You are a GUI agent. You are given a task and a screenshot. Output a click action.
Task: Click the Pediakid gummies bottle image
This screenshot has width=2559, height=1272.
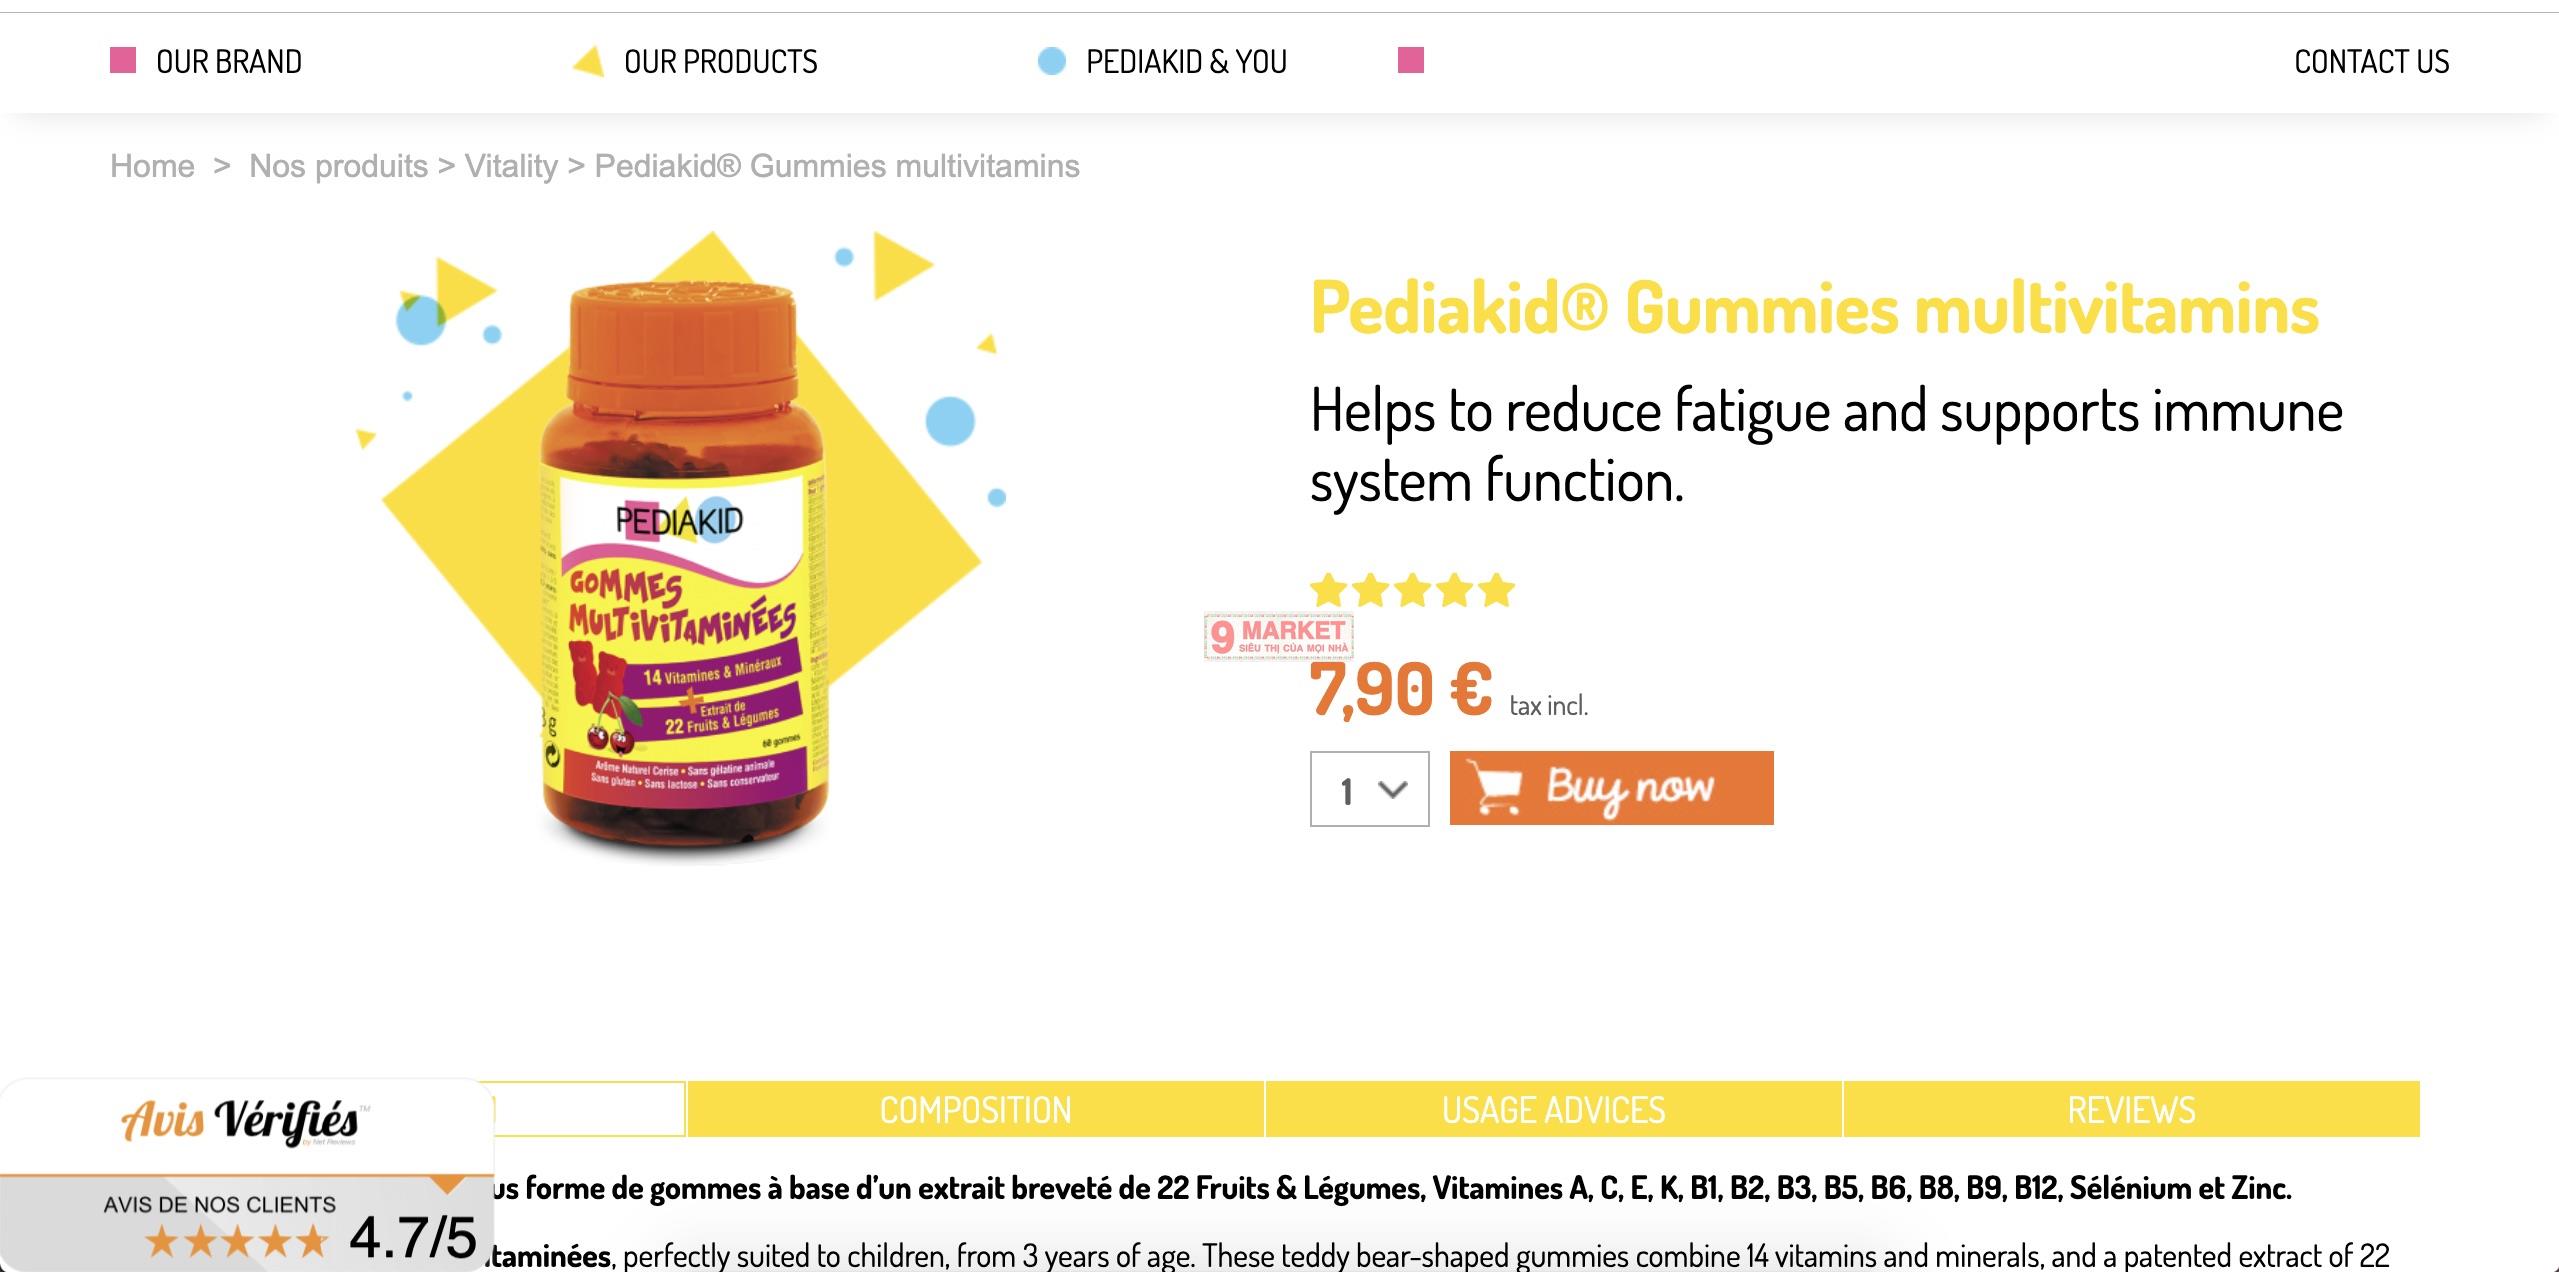tap(684, 570)
